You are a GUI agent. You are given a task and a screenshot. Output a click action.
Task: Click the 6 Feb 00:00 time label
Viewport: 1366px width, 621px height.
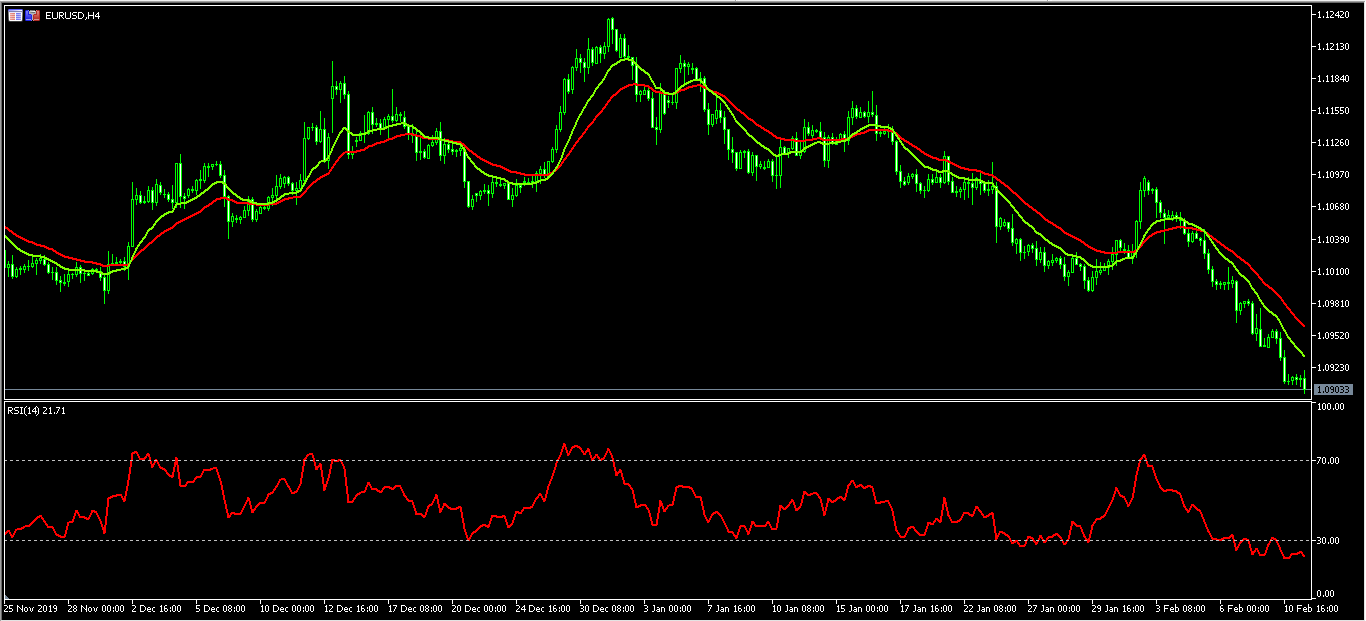[x=1245, y=607]
